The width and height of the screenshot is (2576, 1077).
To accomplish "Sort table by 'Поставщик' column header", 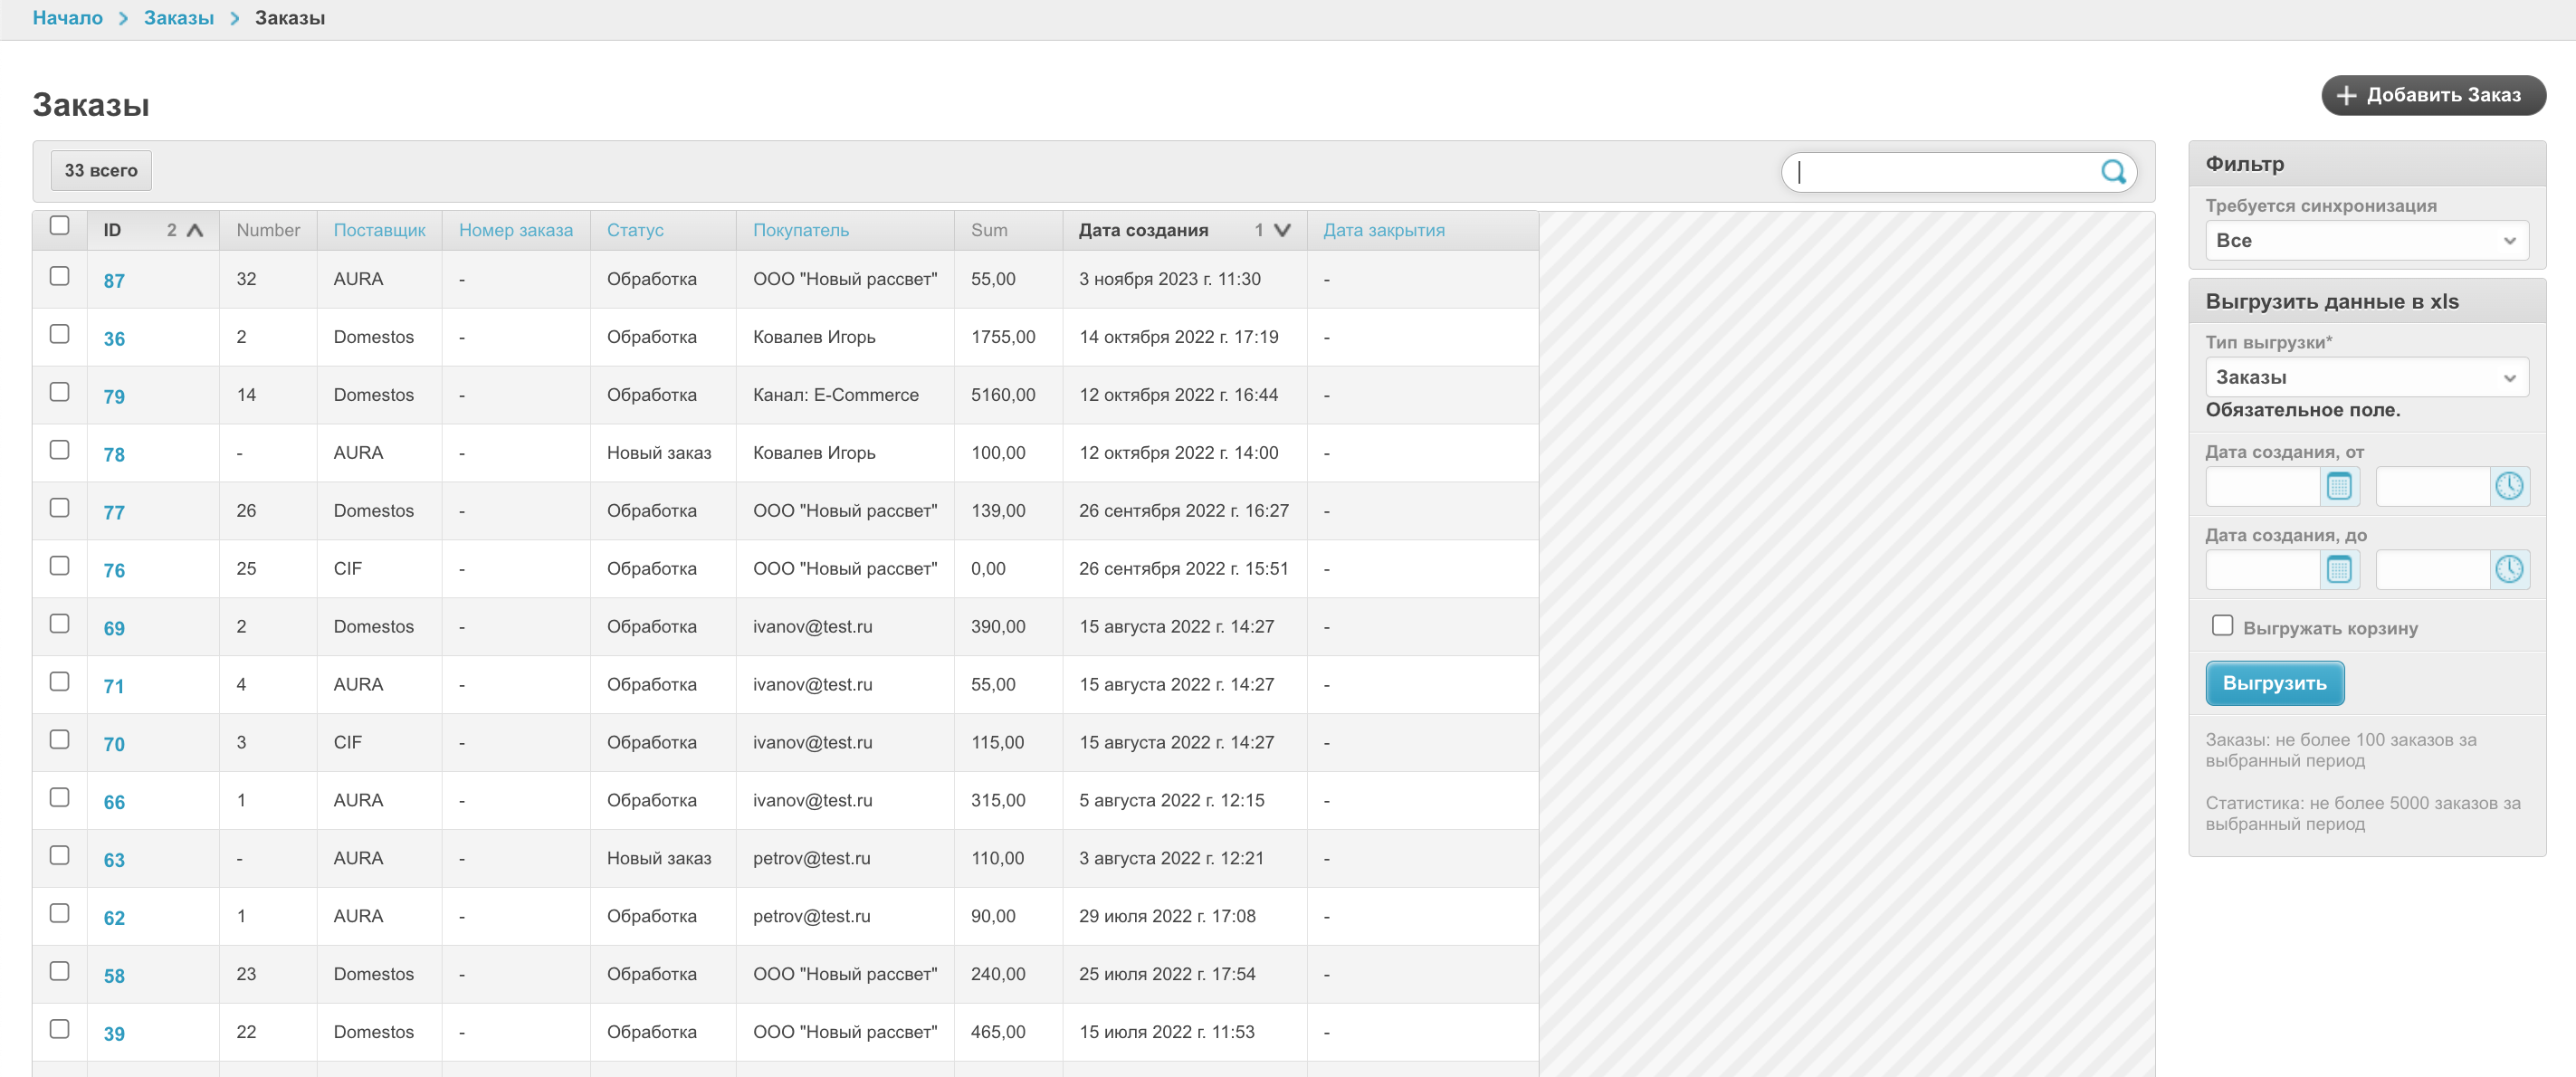I will click(379, 231).
